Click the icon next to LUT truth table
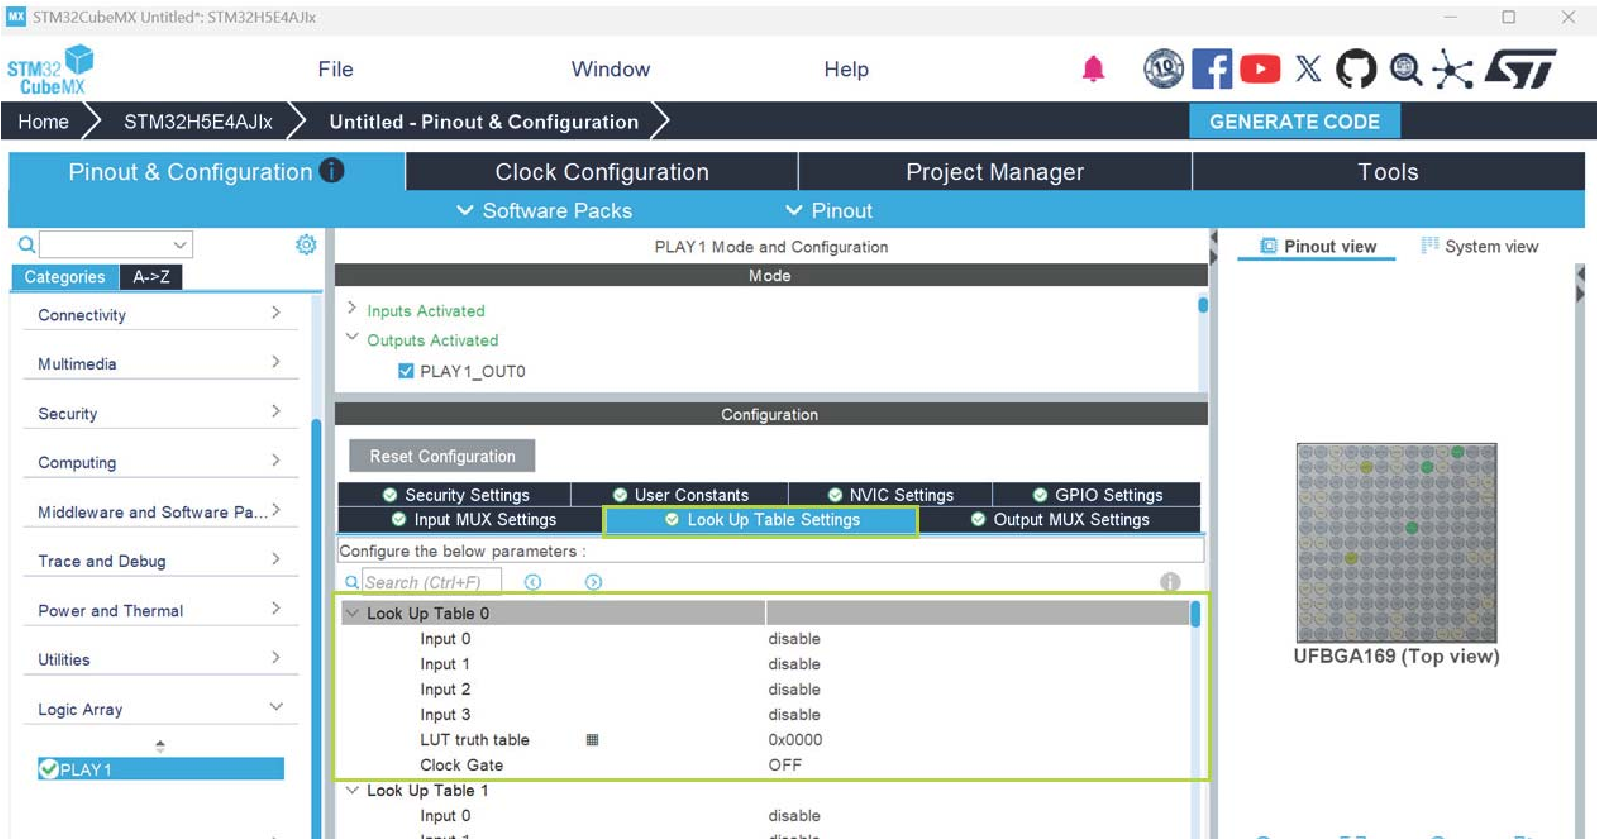1597x839 pixels. [592, 740]
